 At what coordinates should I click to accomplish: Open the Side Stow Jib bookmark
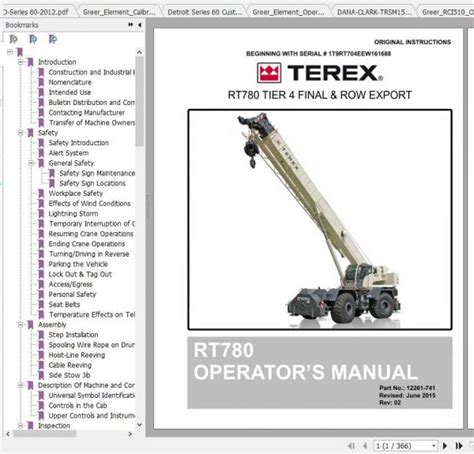click(69, 375)
